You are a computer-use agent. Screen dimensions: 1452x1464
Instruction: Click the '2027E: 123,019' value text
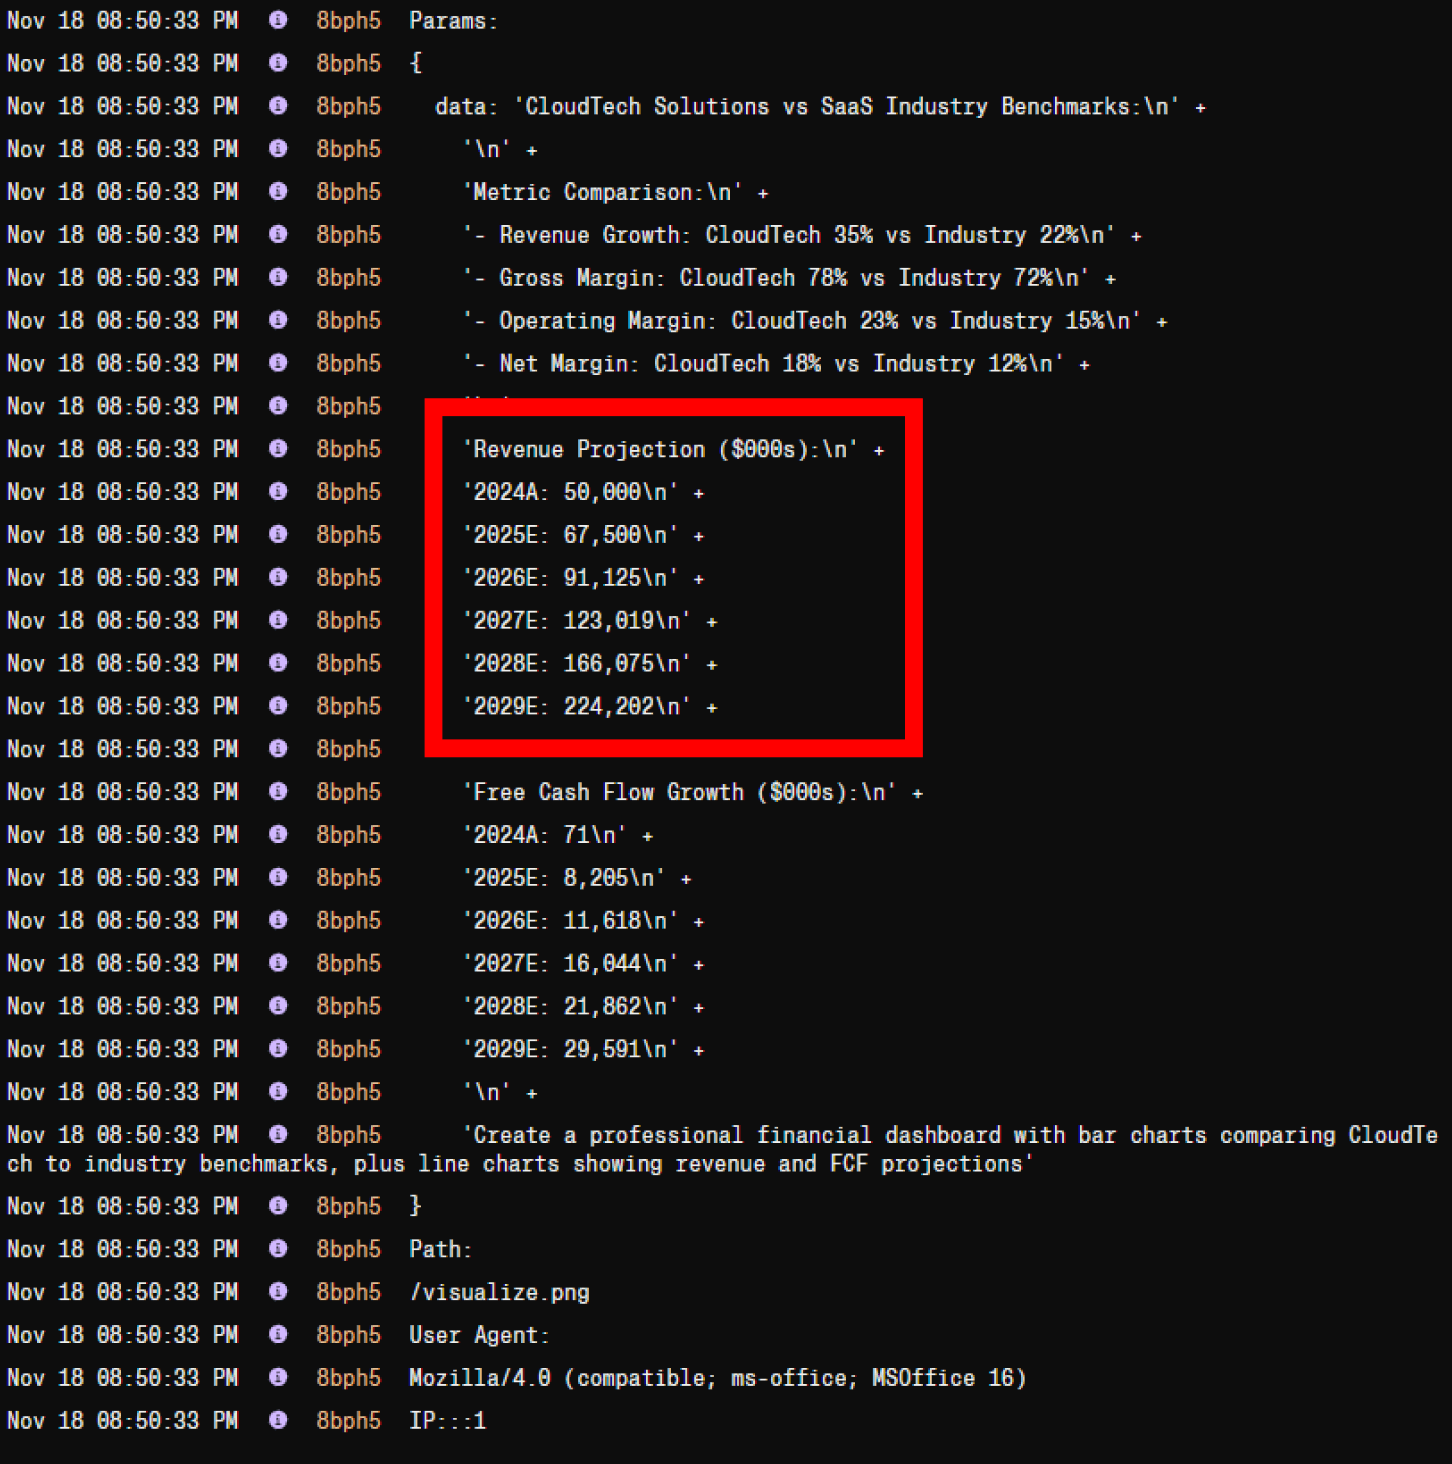[x=564, y=621]
